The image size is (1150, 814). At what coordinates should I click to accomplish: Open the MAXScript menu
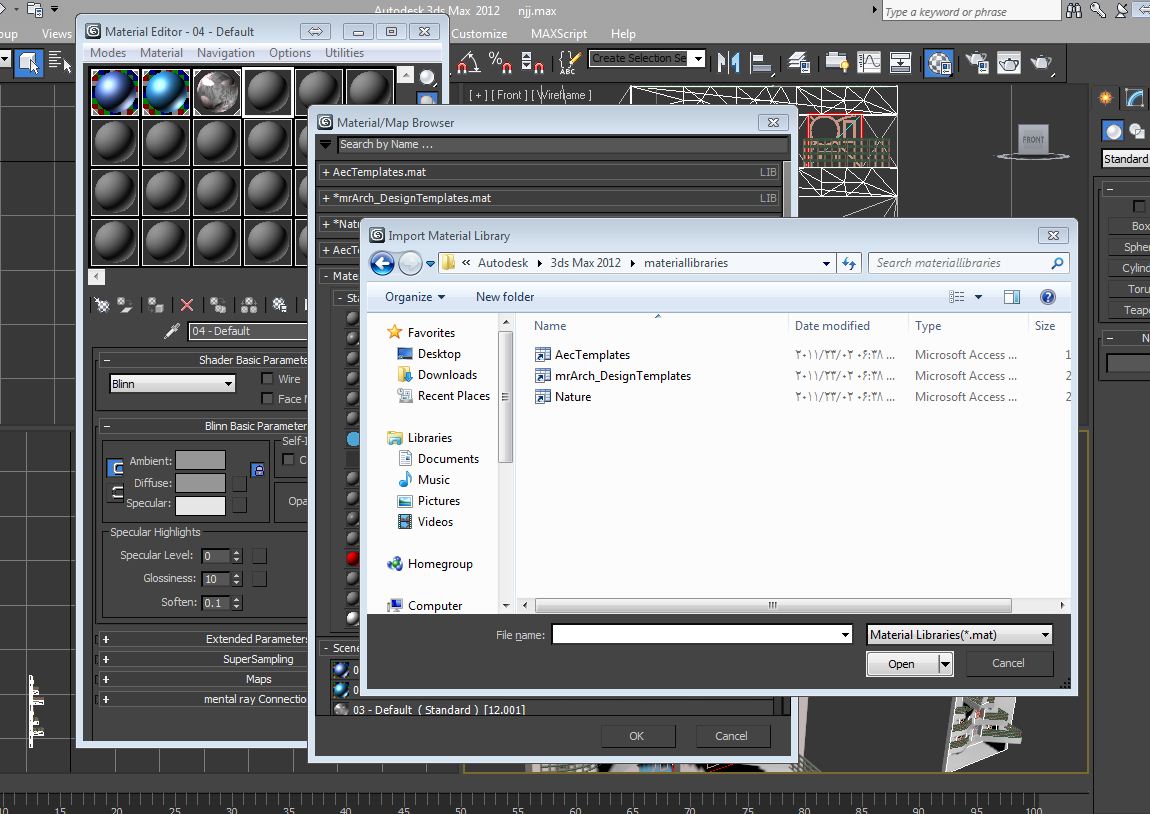point(559,33)
